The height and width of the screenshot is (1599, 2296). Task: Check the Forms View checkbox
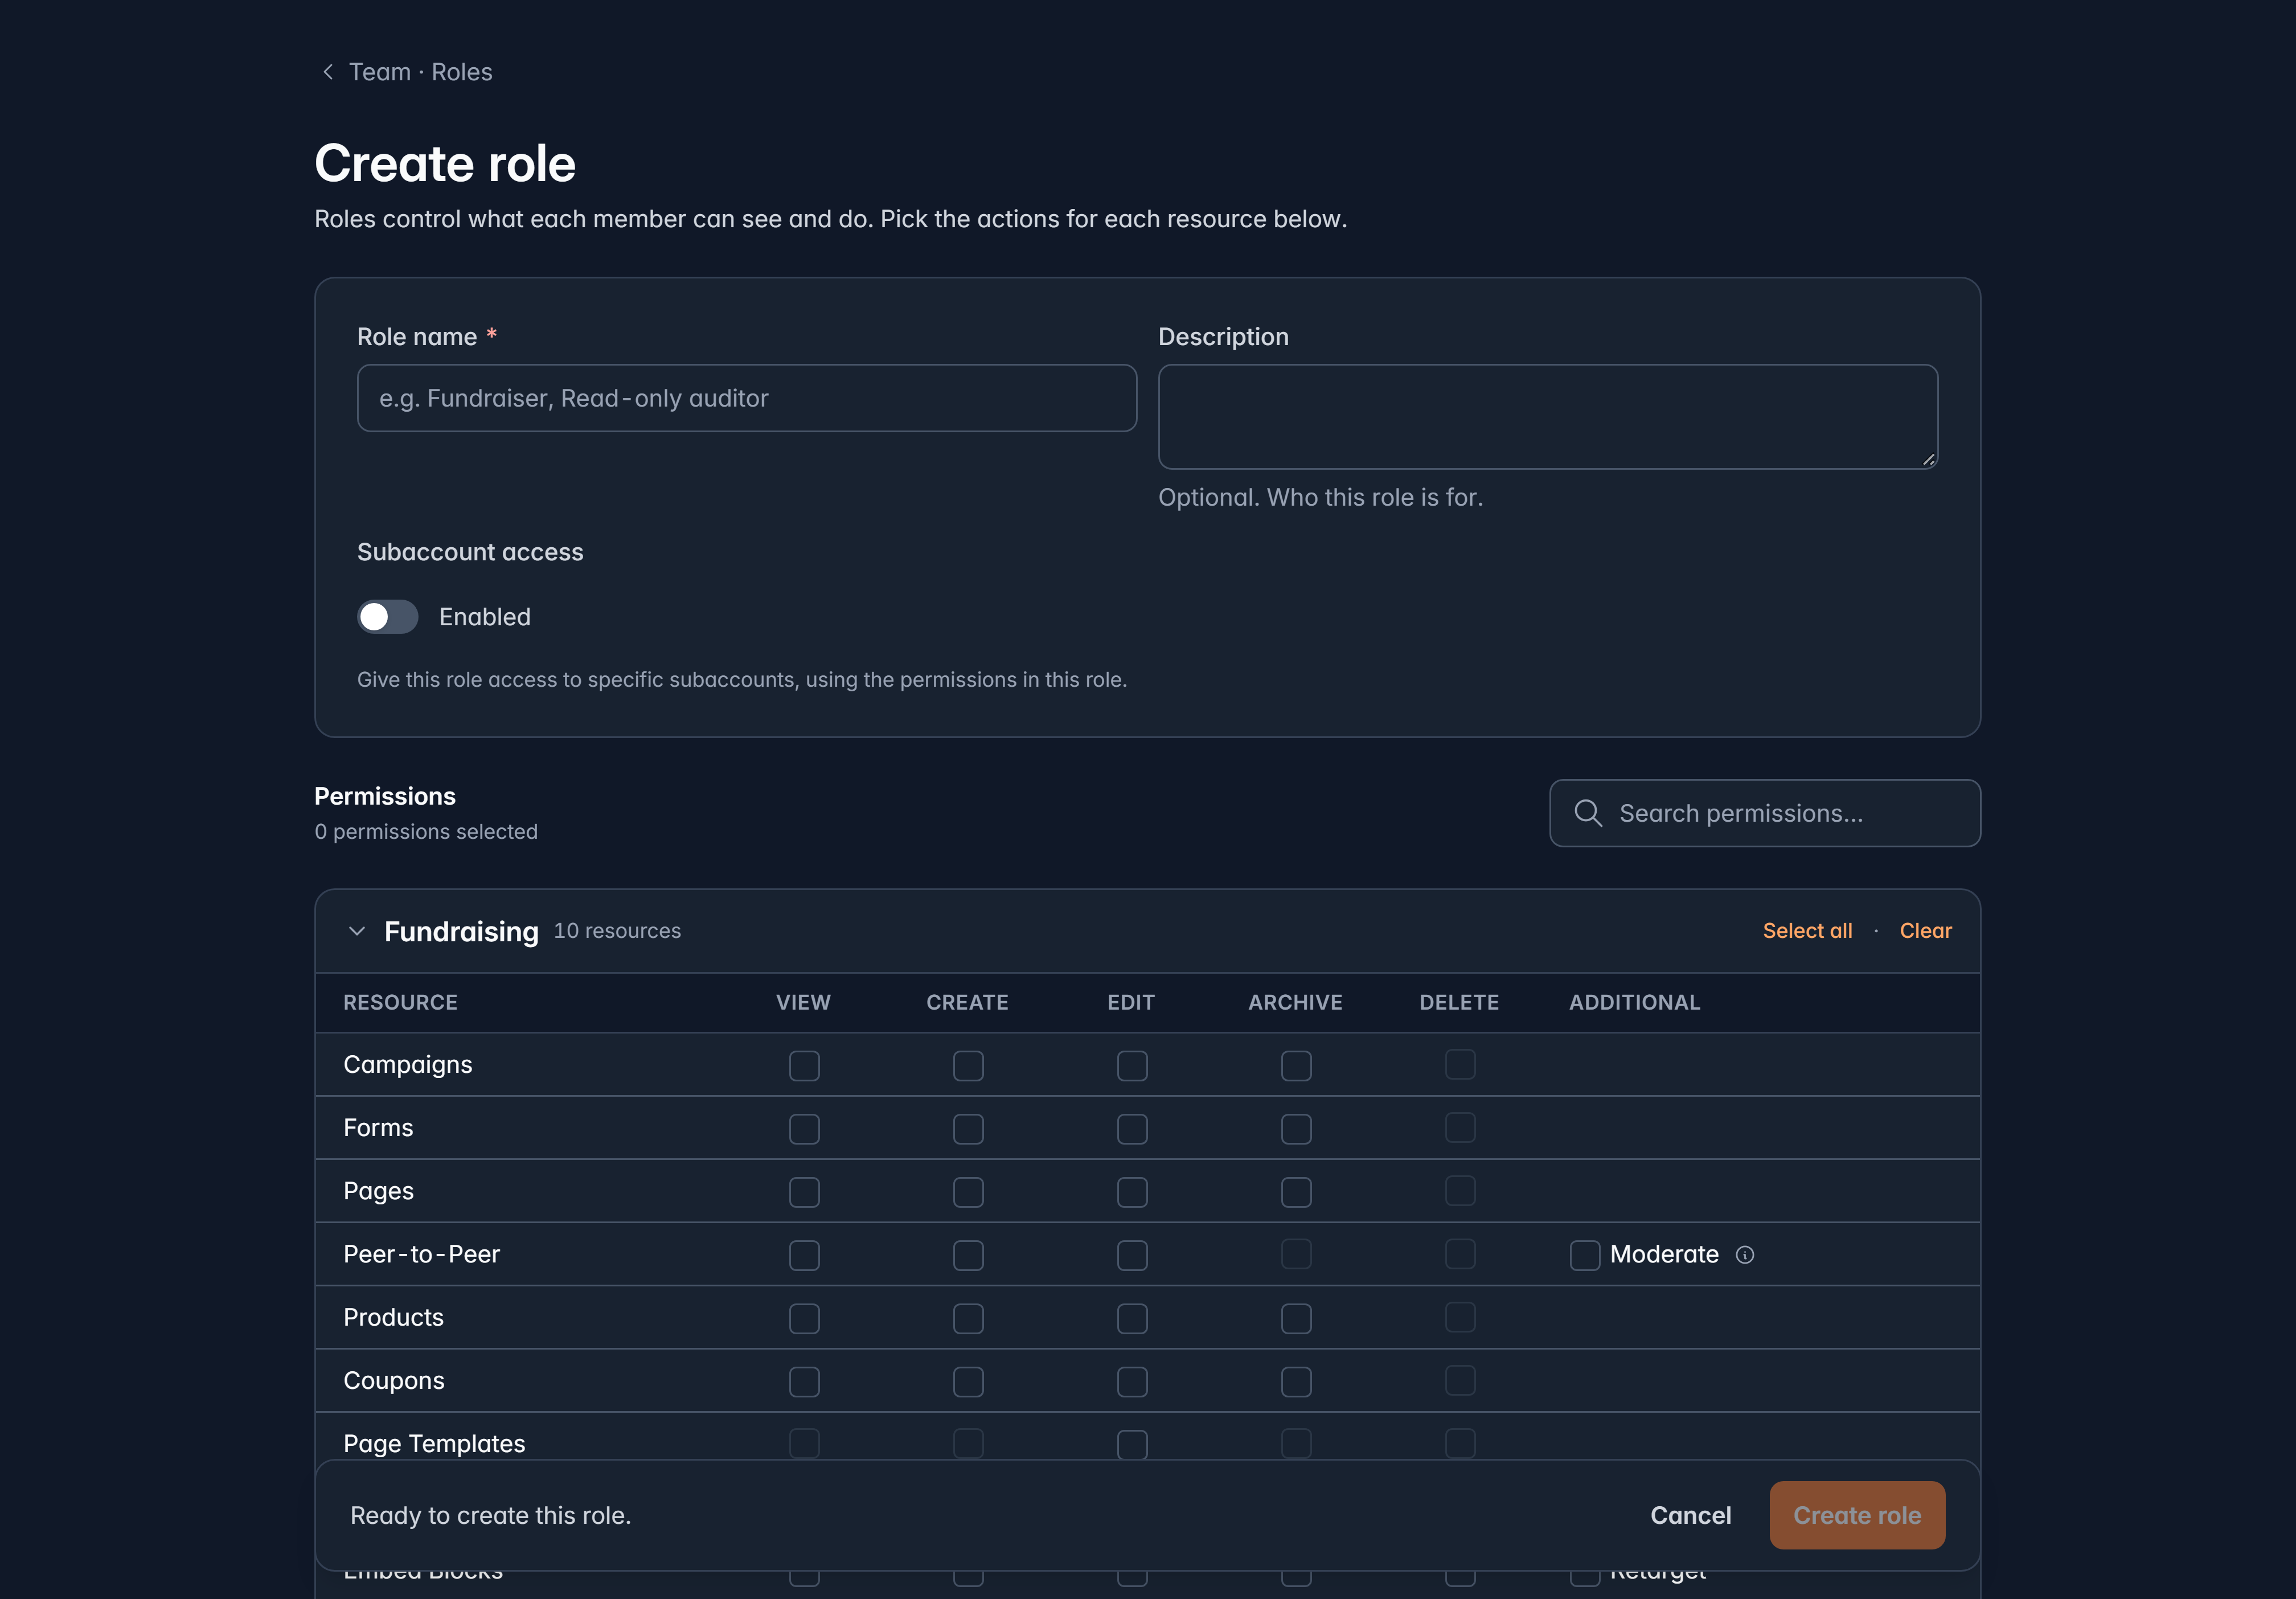tap(804, 1129)
